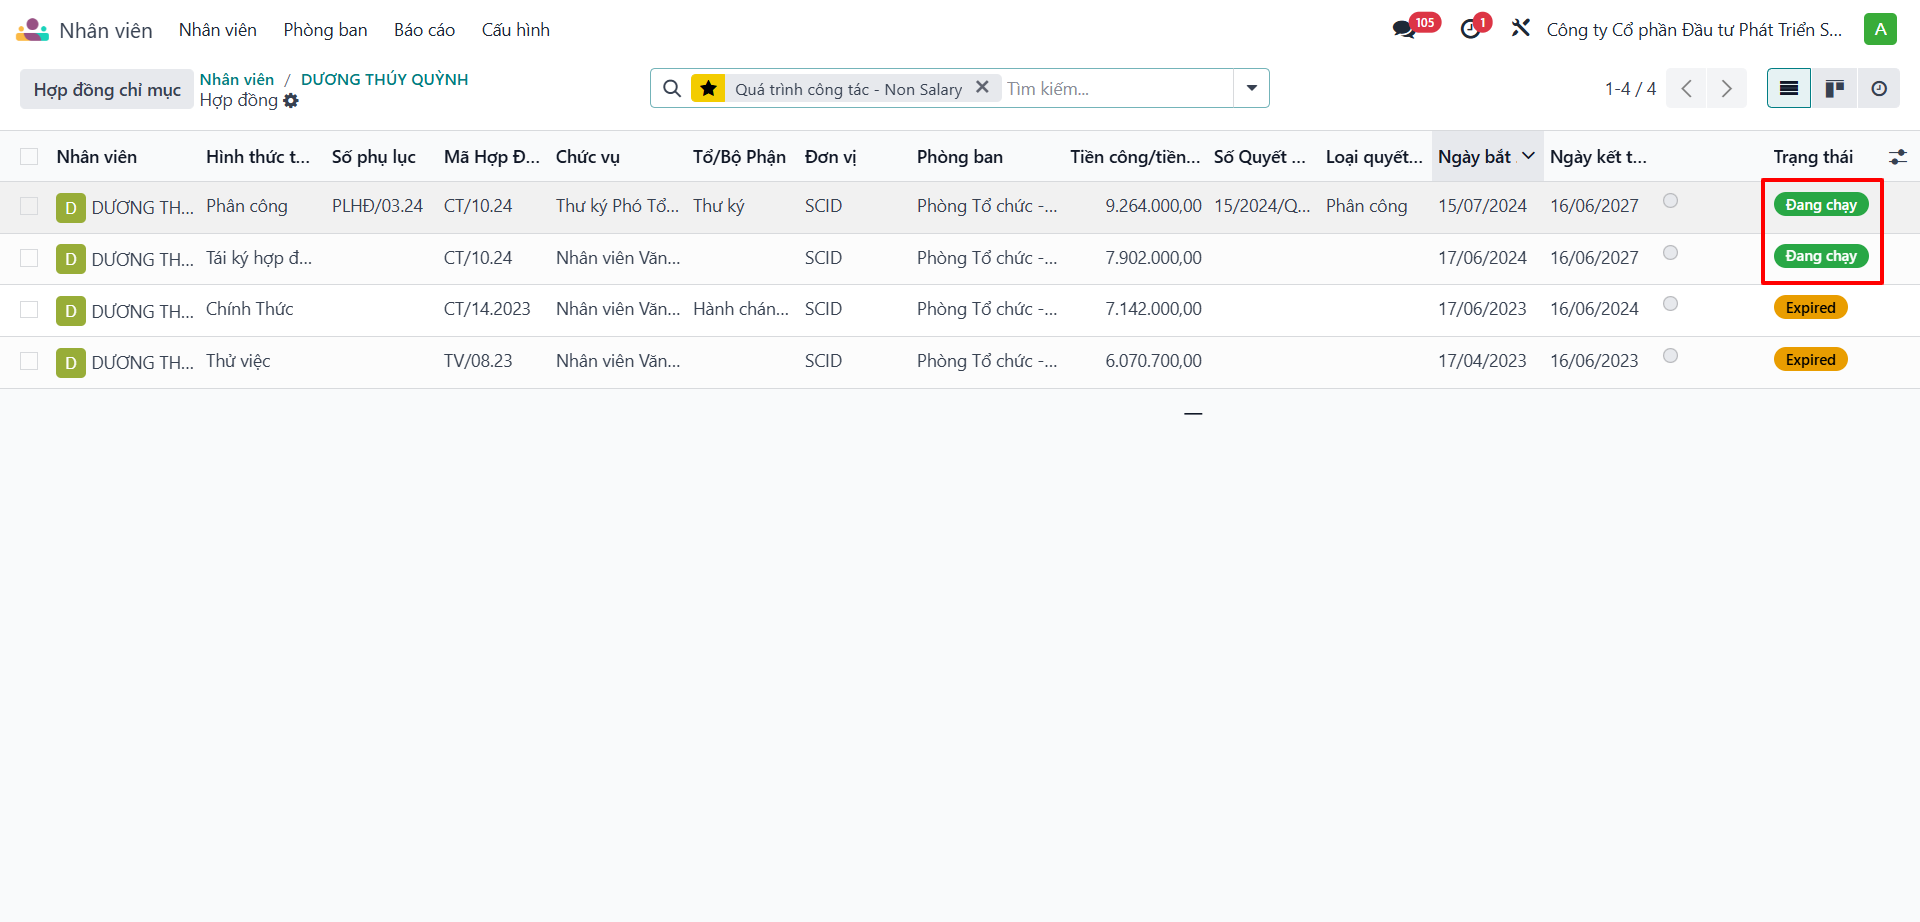
Task: Open the Phòng ban menu
Action: pos(325,30)
